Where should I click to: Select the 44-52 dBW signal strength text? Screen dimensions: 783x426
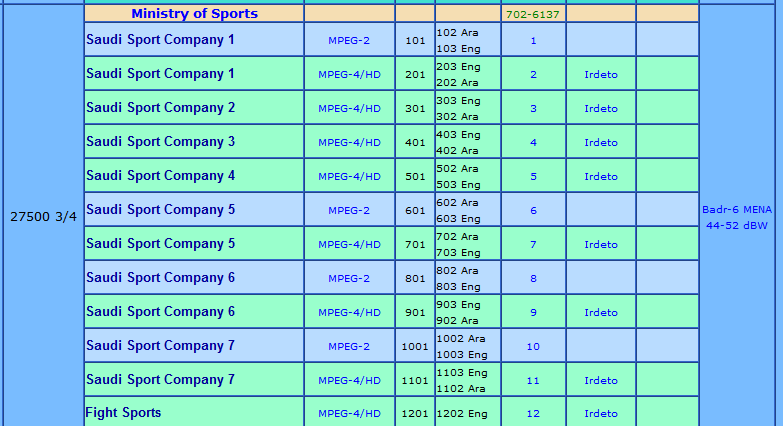click(739, 226)
